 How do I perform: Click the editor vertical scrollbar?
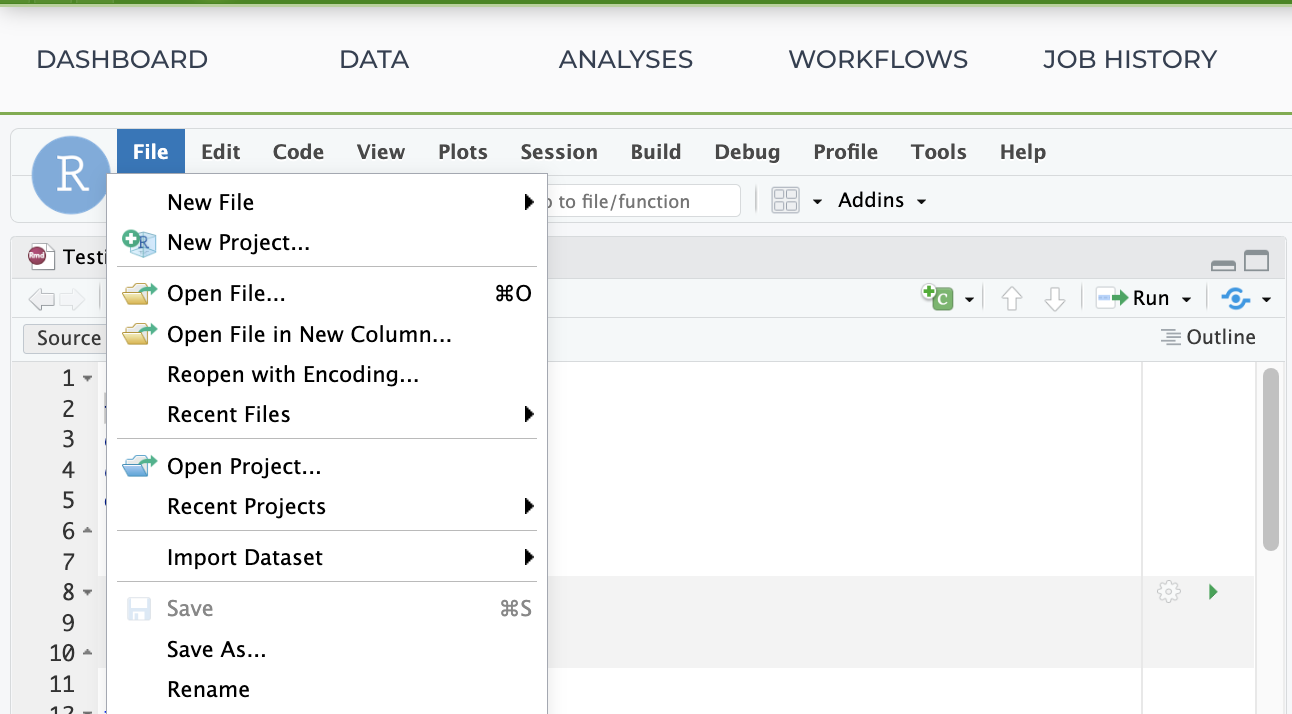1271,460
